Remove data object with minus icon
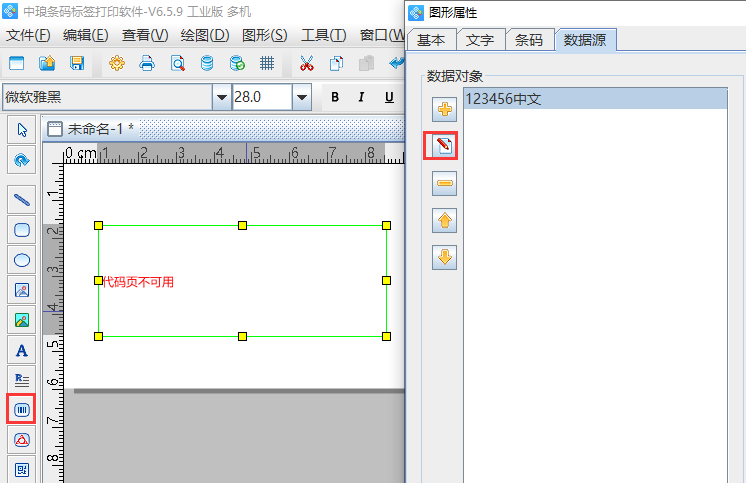Viewport: 746px width, 483px height. pos(445,183)
